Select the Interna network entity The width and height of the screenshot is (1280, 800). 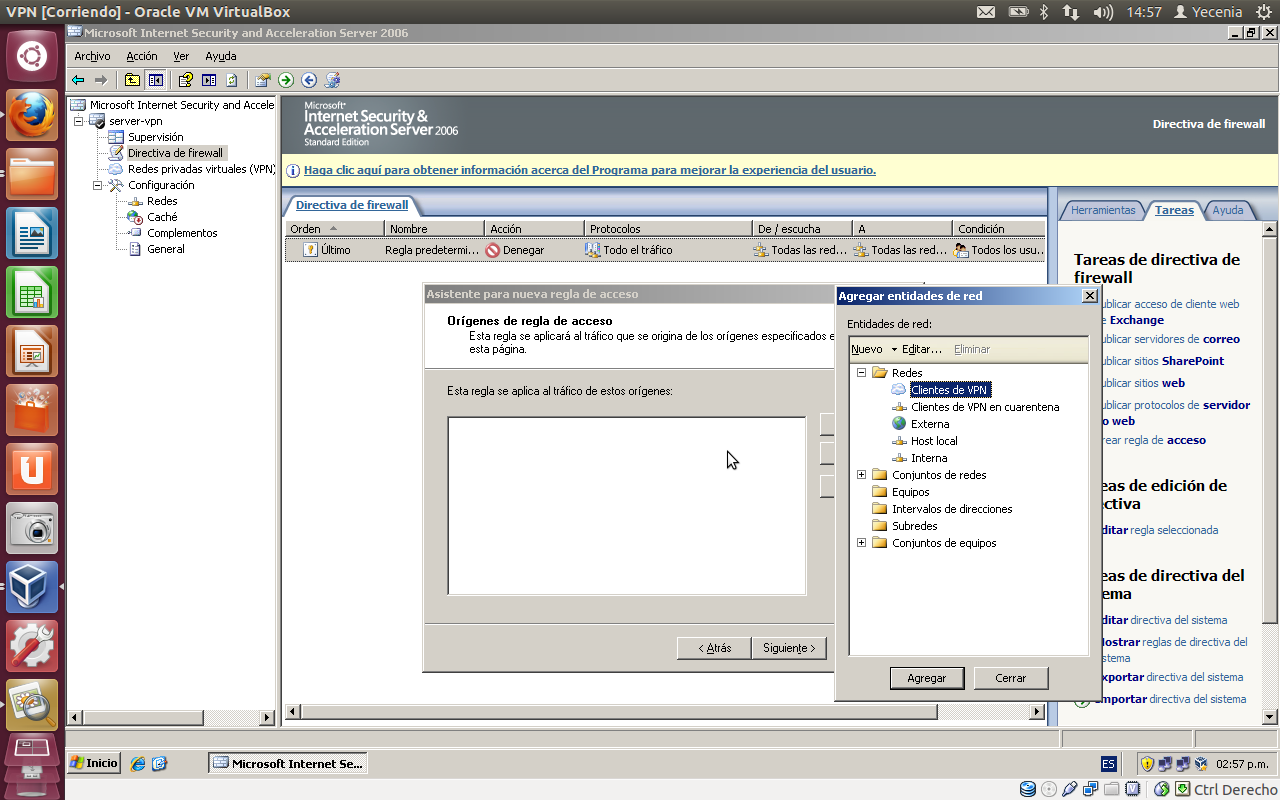[929, 458]
